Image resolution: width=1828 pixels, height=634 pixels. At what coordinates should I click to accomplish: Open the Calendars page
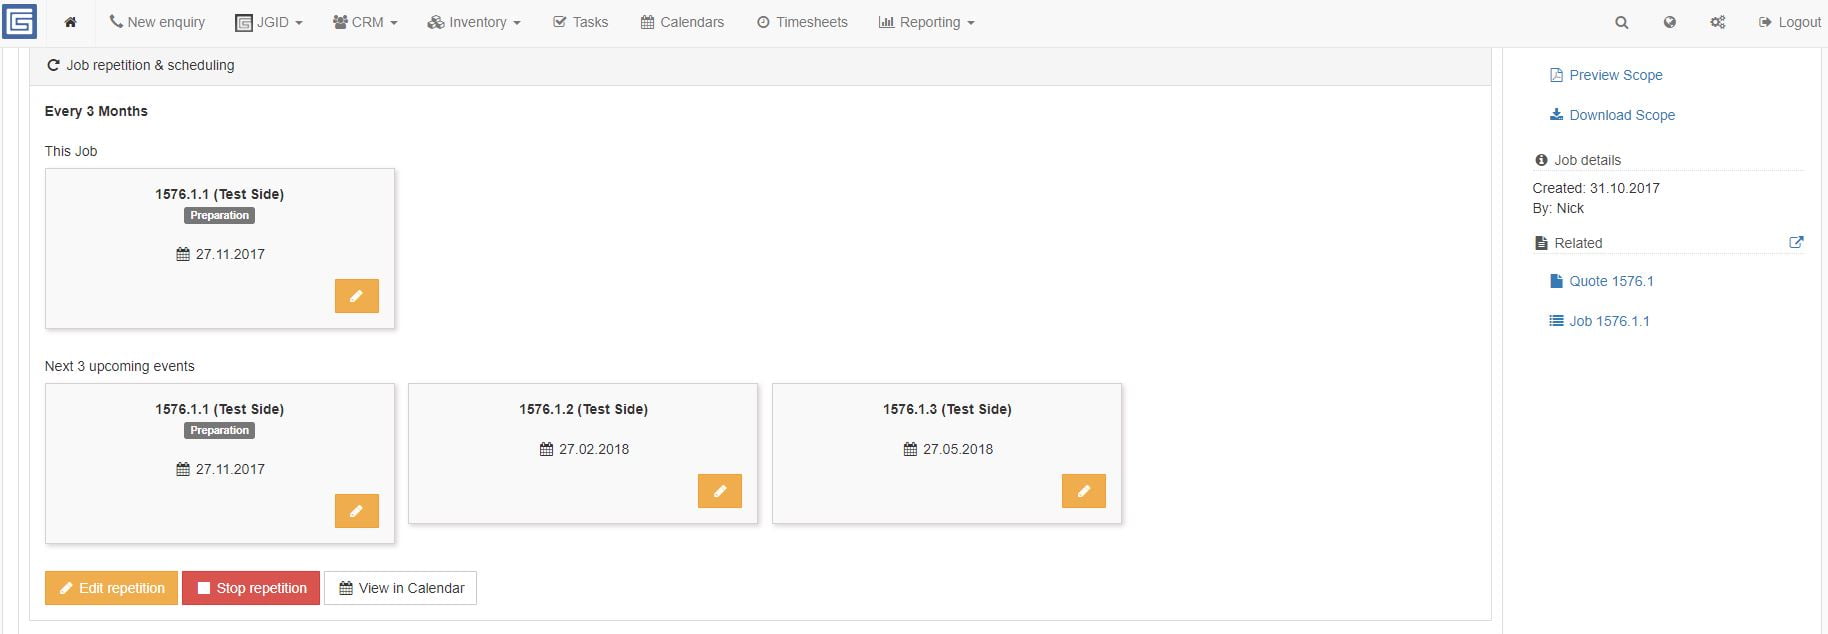pos(682,22)
